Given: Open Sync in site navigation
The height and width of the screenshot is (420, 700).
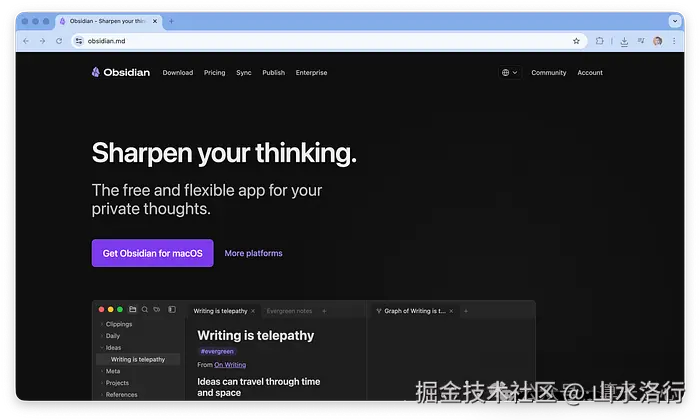Looking at the screenshot, I should tap(244, 72).
